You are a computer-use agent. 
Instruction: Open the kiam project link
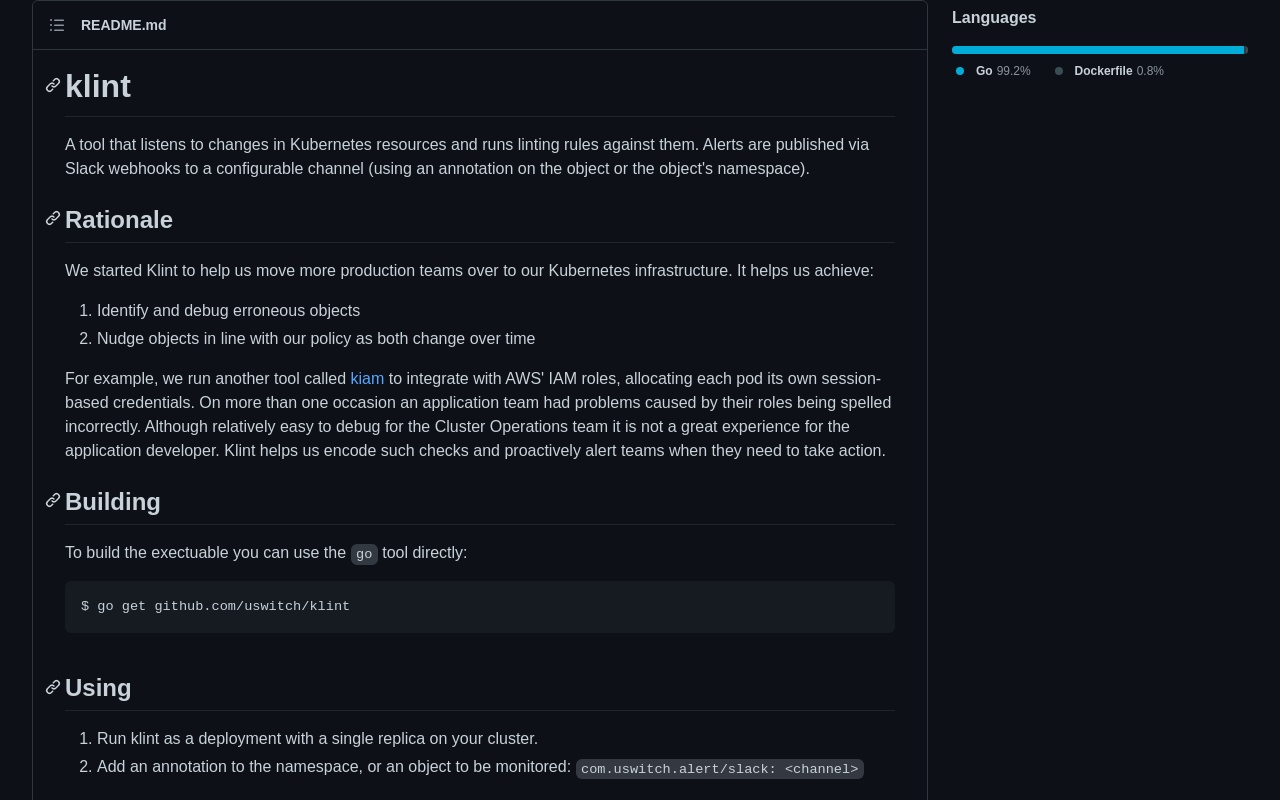367,379
